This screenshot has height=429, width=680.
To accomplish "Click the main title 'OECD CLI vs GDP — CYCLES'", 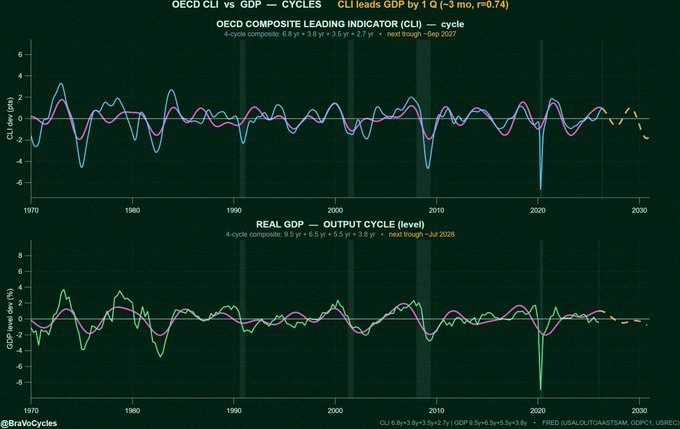I will point(246,5).
